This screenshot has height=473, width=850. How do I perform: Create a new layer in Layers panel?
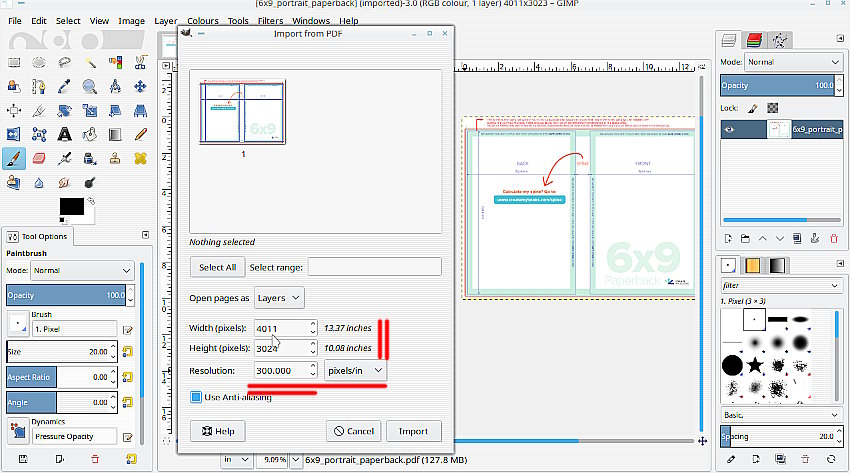click(x=728, y=238)
